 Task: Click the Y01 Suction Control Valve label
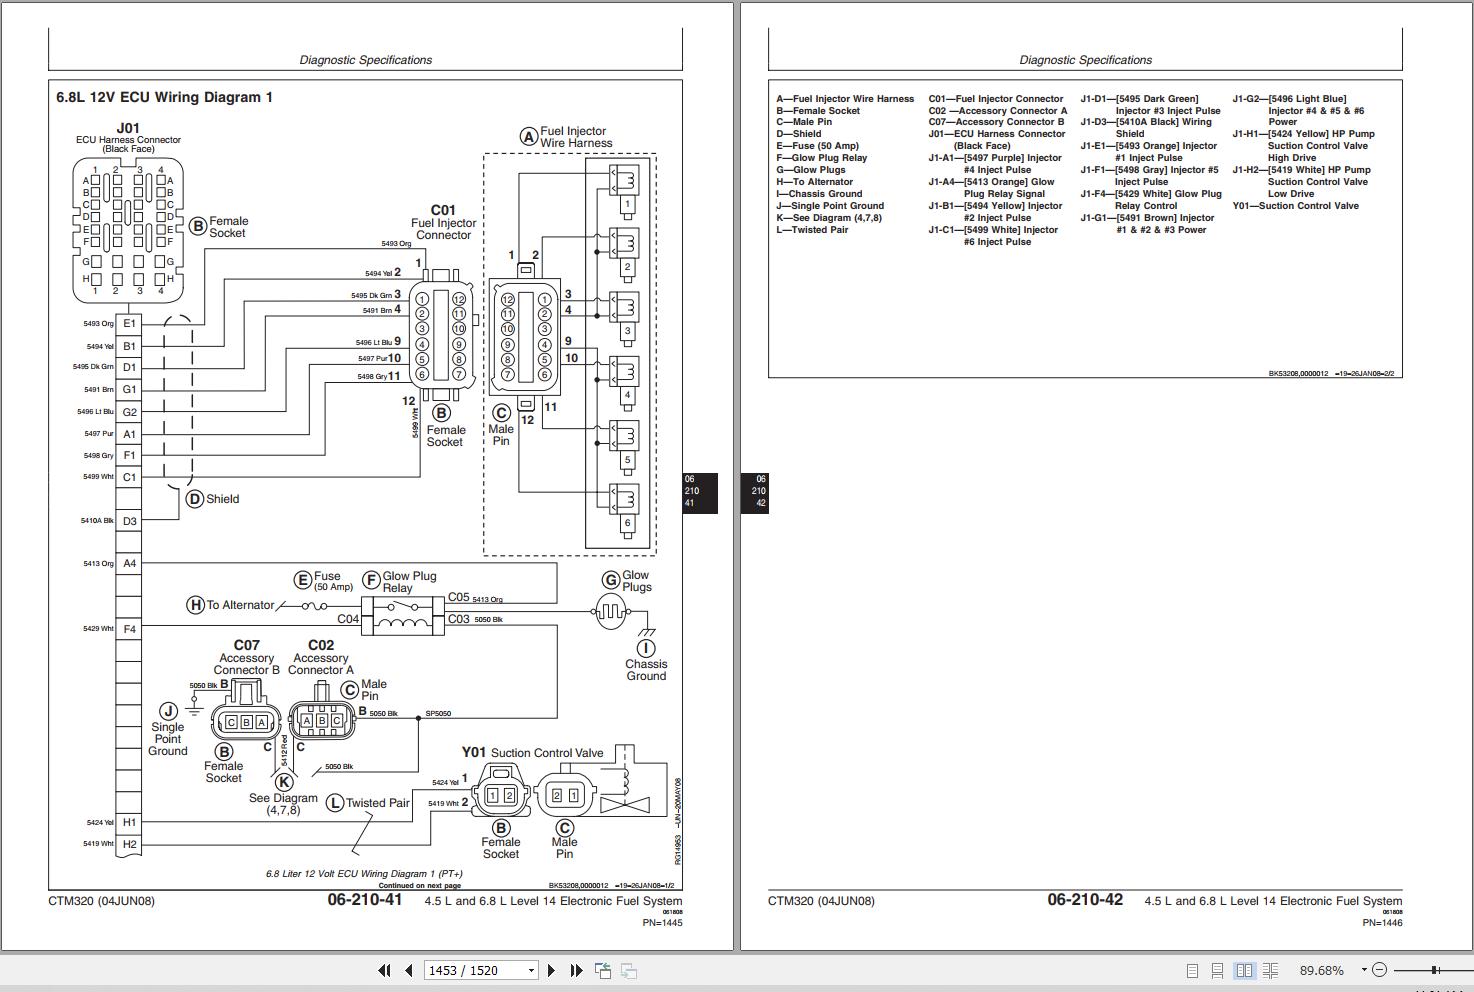click(x=532, y=752)
